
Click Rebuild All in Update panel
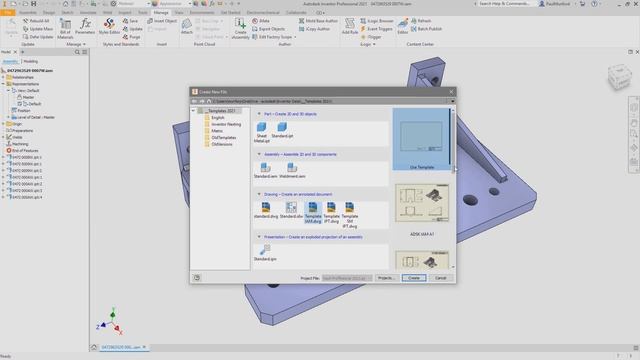[x=36, y=21]
